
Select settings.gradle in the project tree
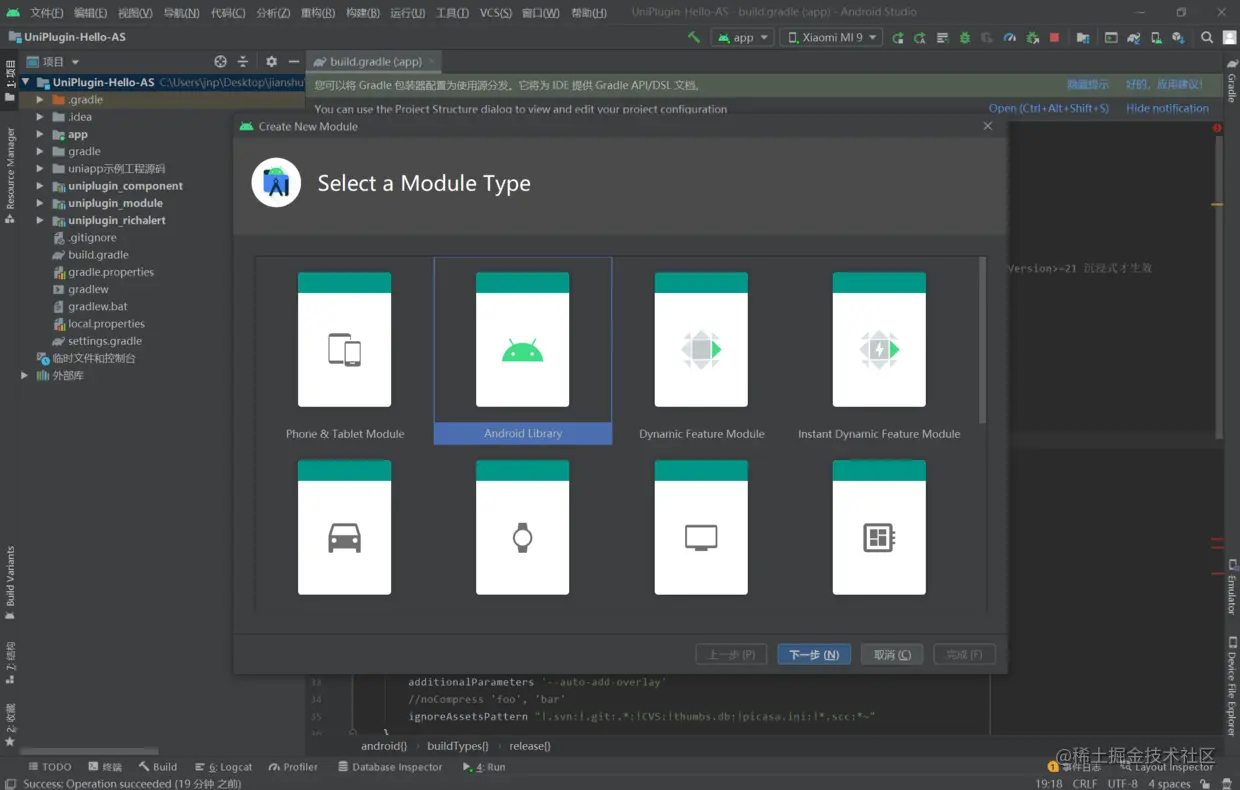[x=104, y=341]
